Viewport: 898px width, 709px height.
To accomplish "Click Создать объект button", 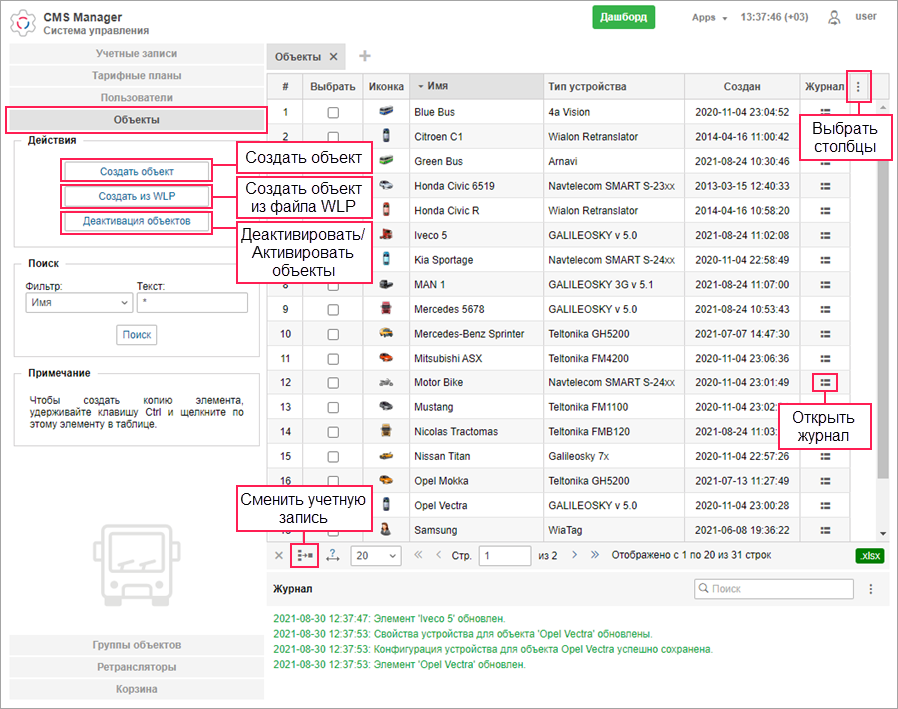I will (x=136, y=171).
